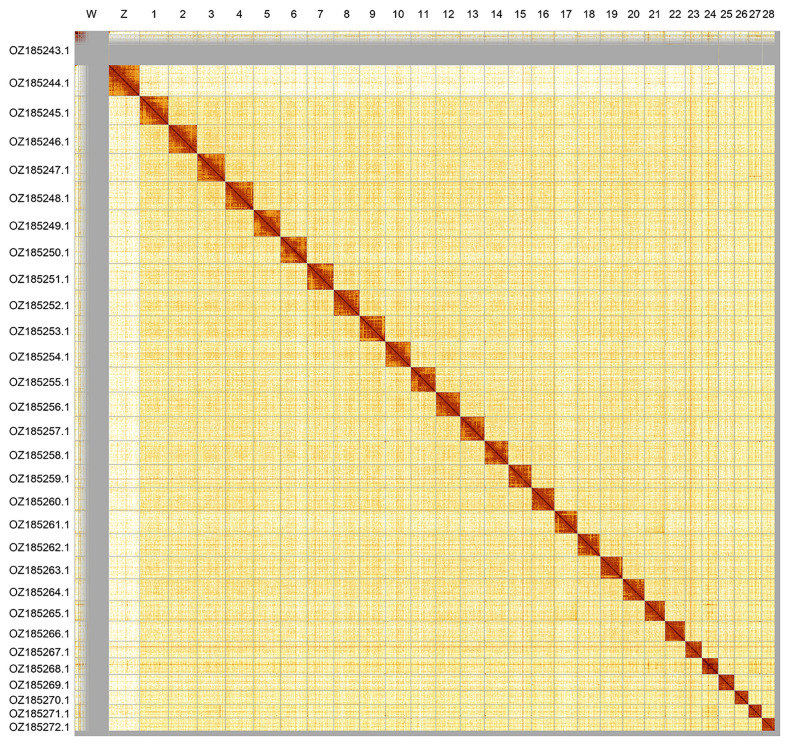
Task: Click the OZ185249.1 row label
Action: pos(38,226)
